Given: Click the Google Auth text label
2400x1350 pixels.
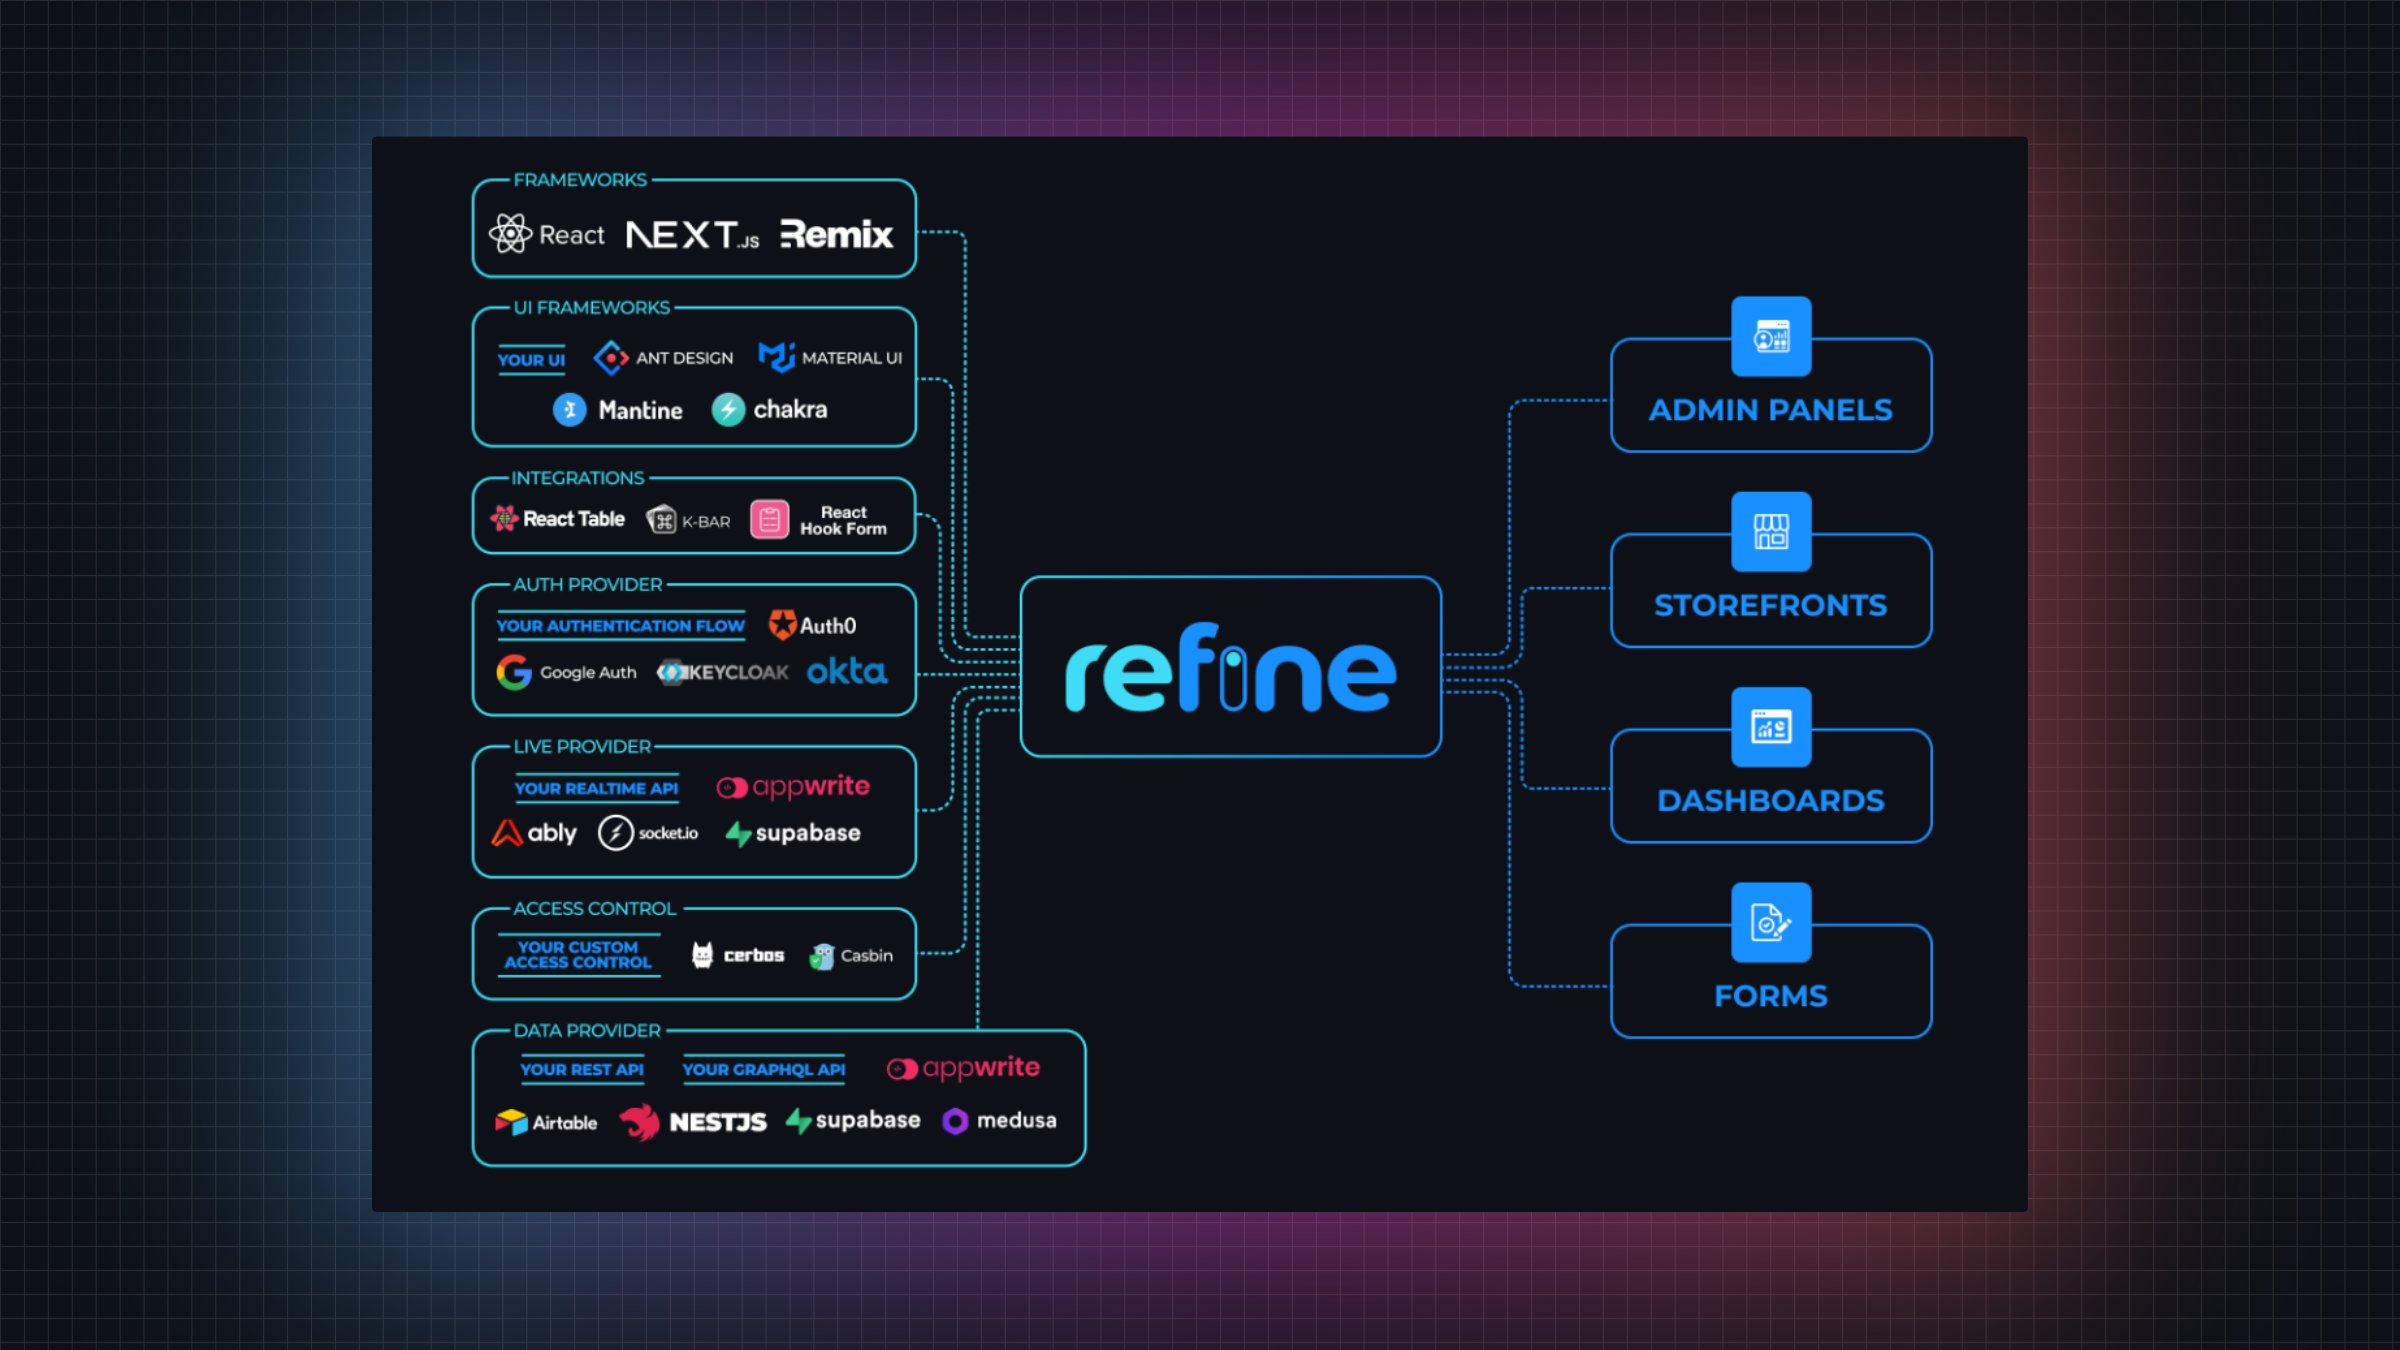Looking at the screenshot, I should [588, 672].
